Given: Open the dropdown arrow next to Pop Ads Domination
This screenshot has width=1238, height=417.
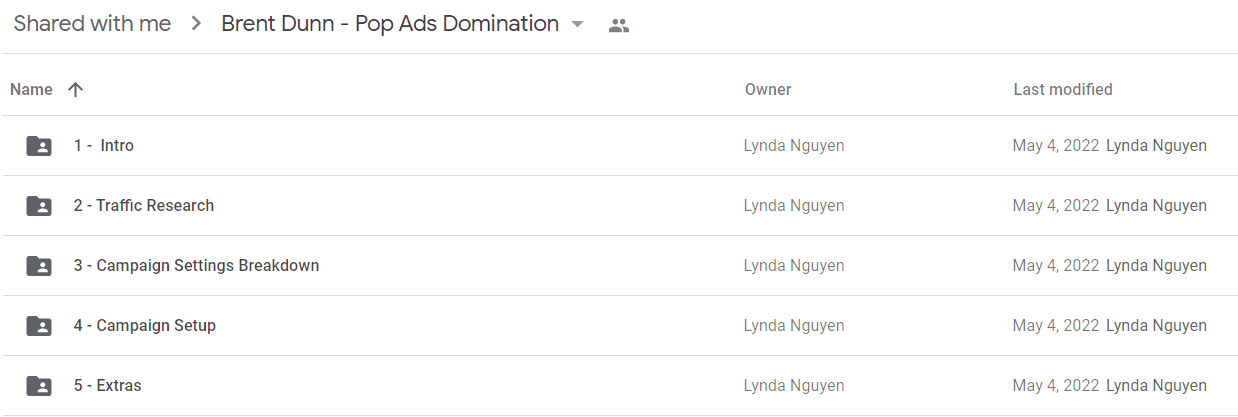Looking at the screenshot, I should (577, 25).
